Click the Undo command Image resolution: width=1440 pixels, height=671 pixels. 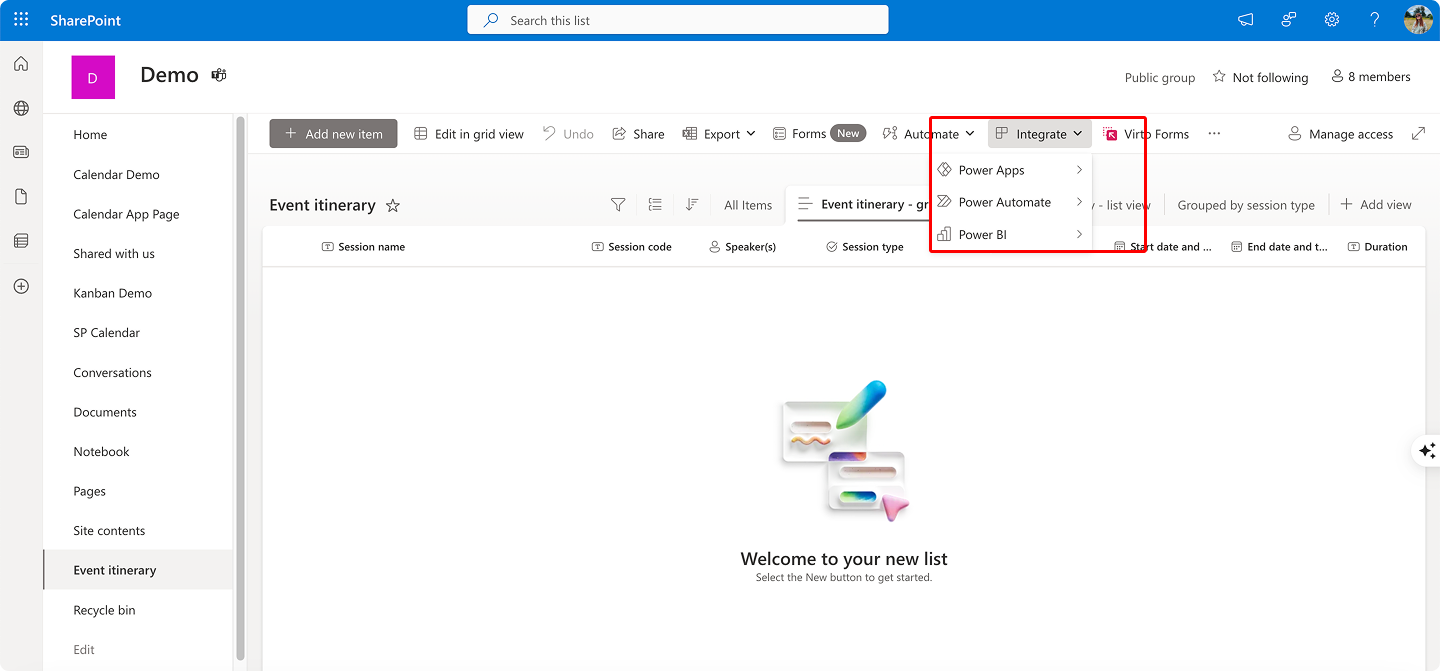click(568, 134)
